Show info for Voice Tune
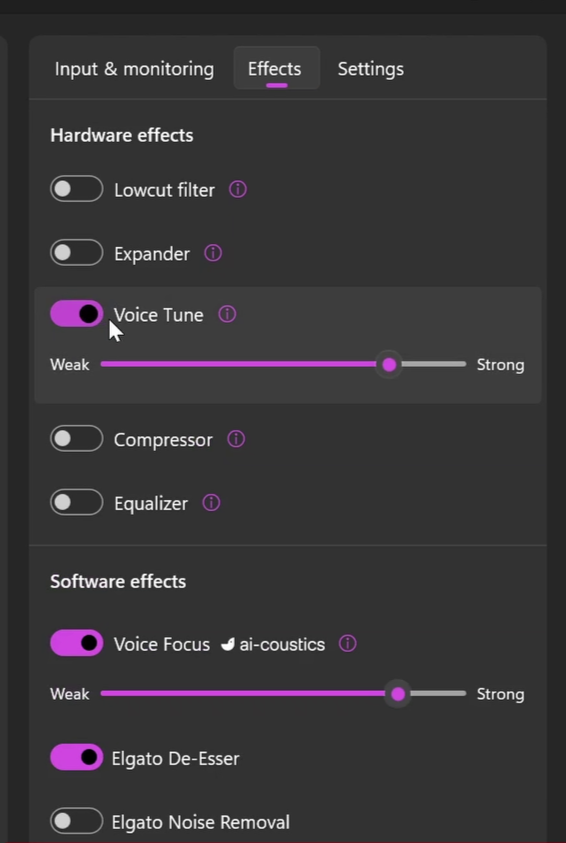The height and width of the screenshot is (843, 566). tap(227, 314)
